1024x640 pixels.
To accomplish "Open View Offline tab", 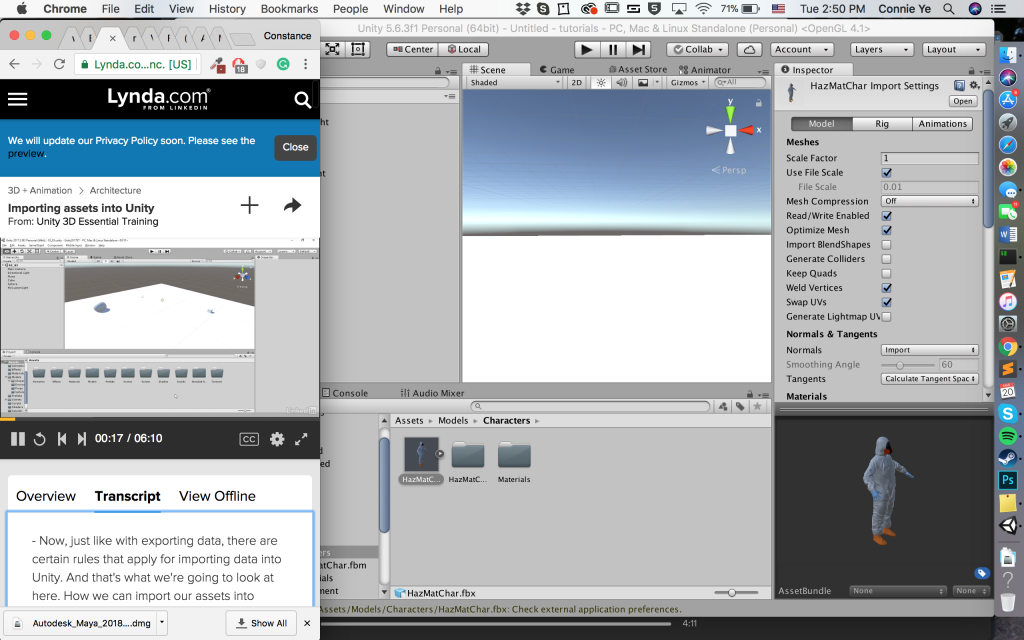I will click(217, 496).
